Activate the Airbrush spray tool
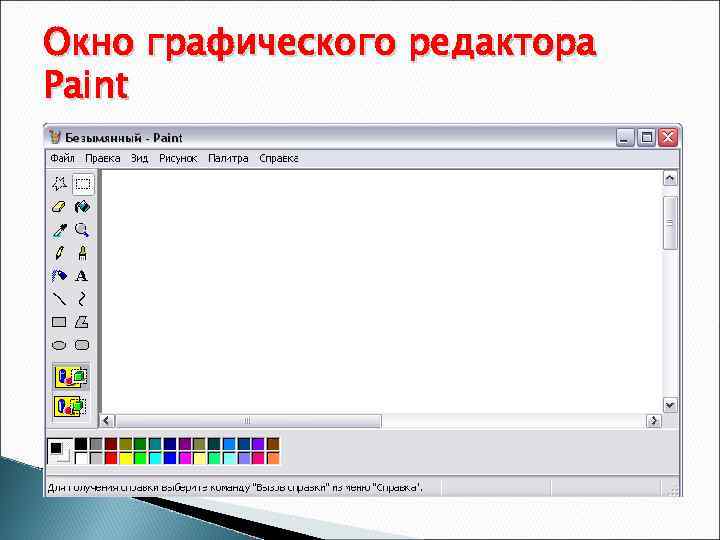 click(59, 276)
